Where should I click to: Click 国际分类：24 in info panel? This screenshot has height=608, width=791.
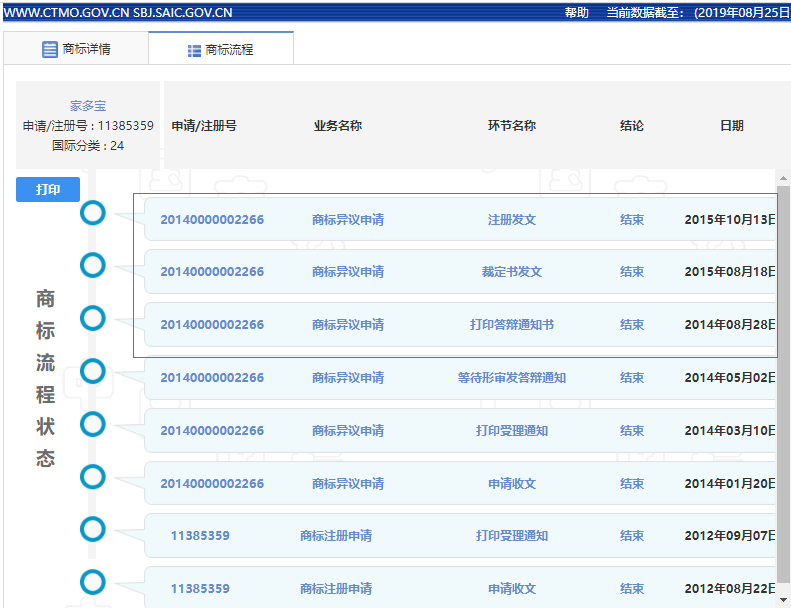(x=88, y=146)
